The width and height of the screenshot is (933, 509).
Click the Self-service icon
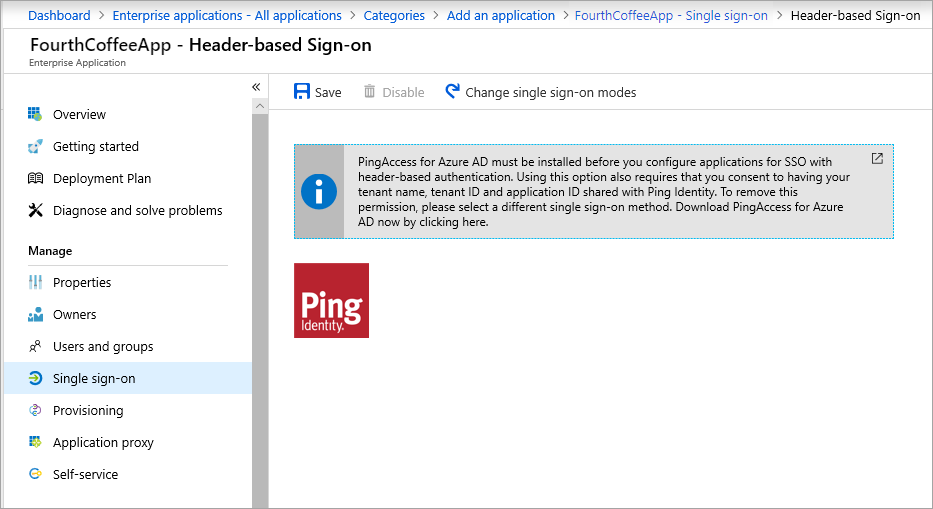pyautogui.click(x=35, y=474)
